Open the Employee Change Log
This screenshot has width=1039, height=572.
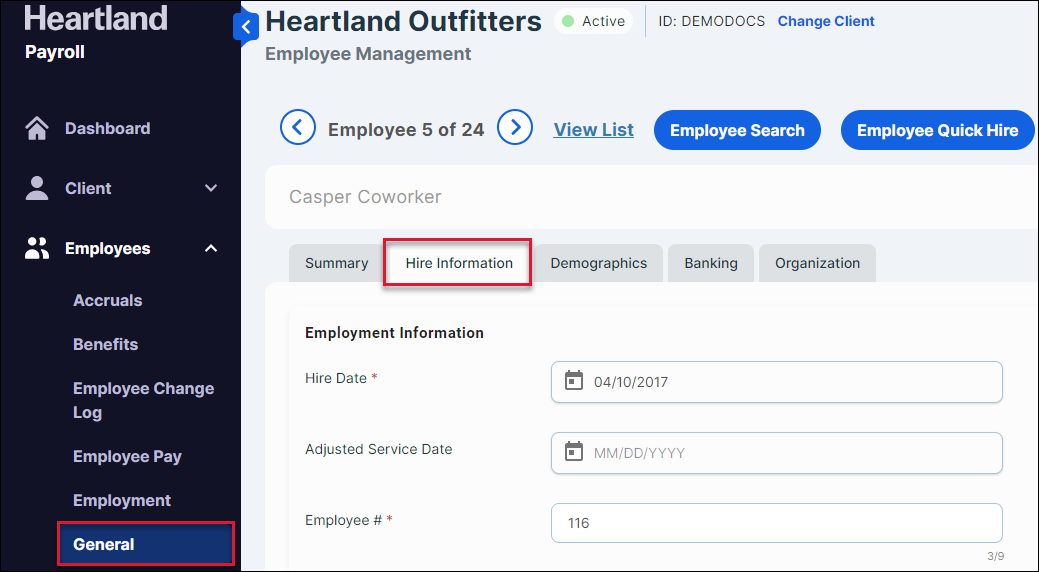click(x=143, y=400)
